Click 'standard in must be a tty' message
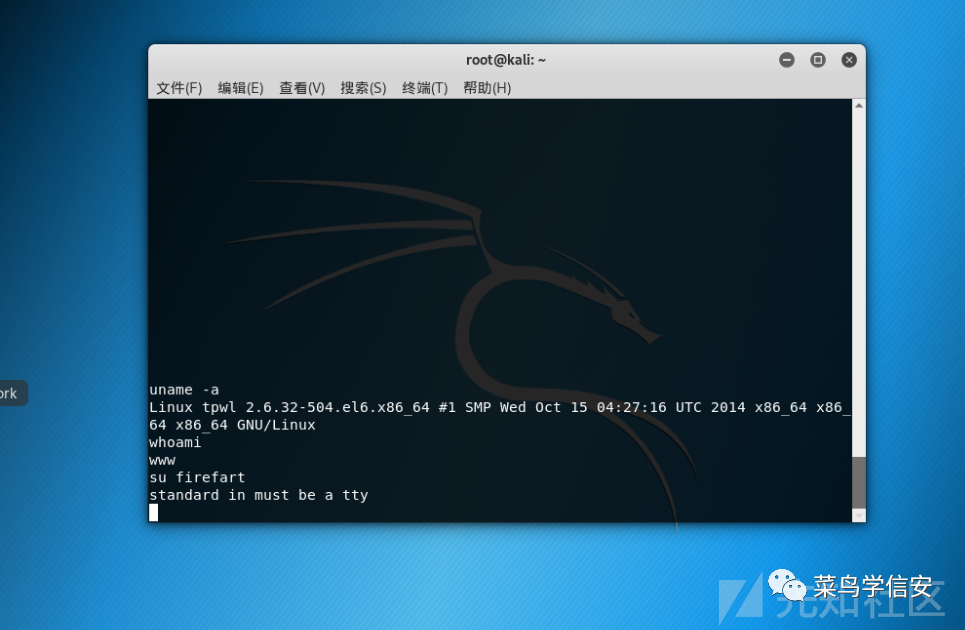Image resolution: width=965 pixels, height=630 pixels. 258,495
